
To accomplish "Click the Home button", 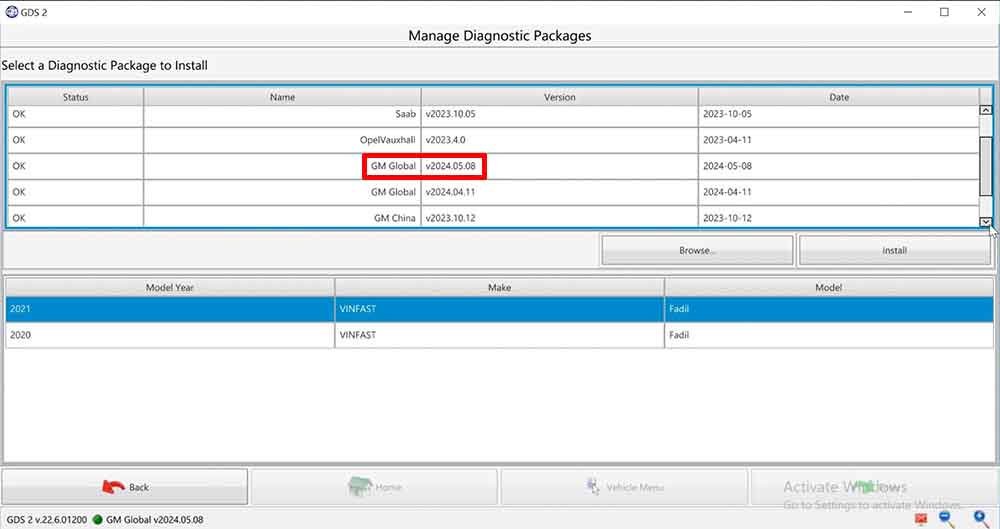I will point(374,487).
